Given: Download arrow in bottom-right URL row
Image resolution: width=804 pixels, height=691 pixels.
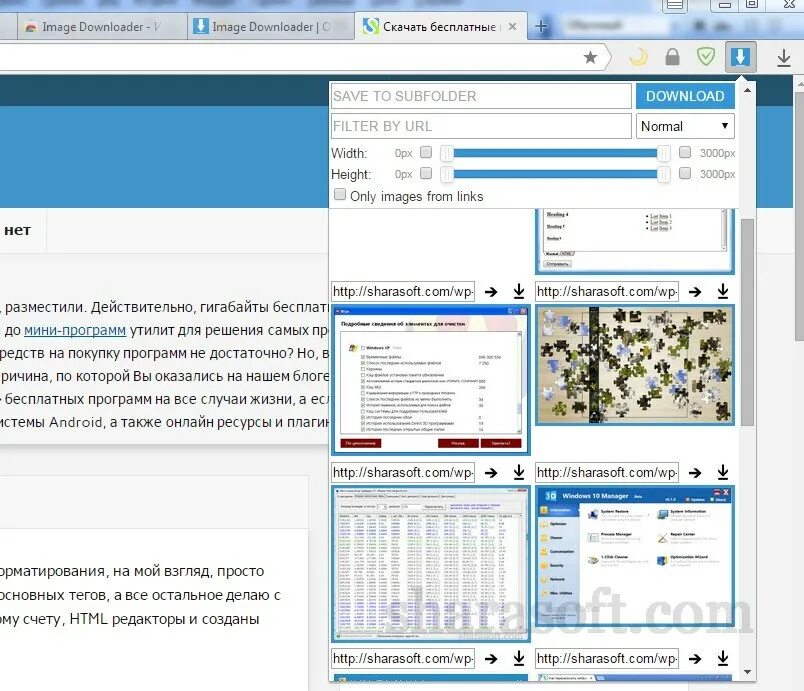Looking at the screenshot, I should 723,658.
